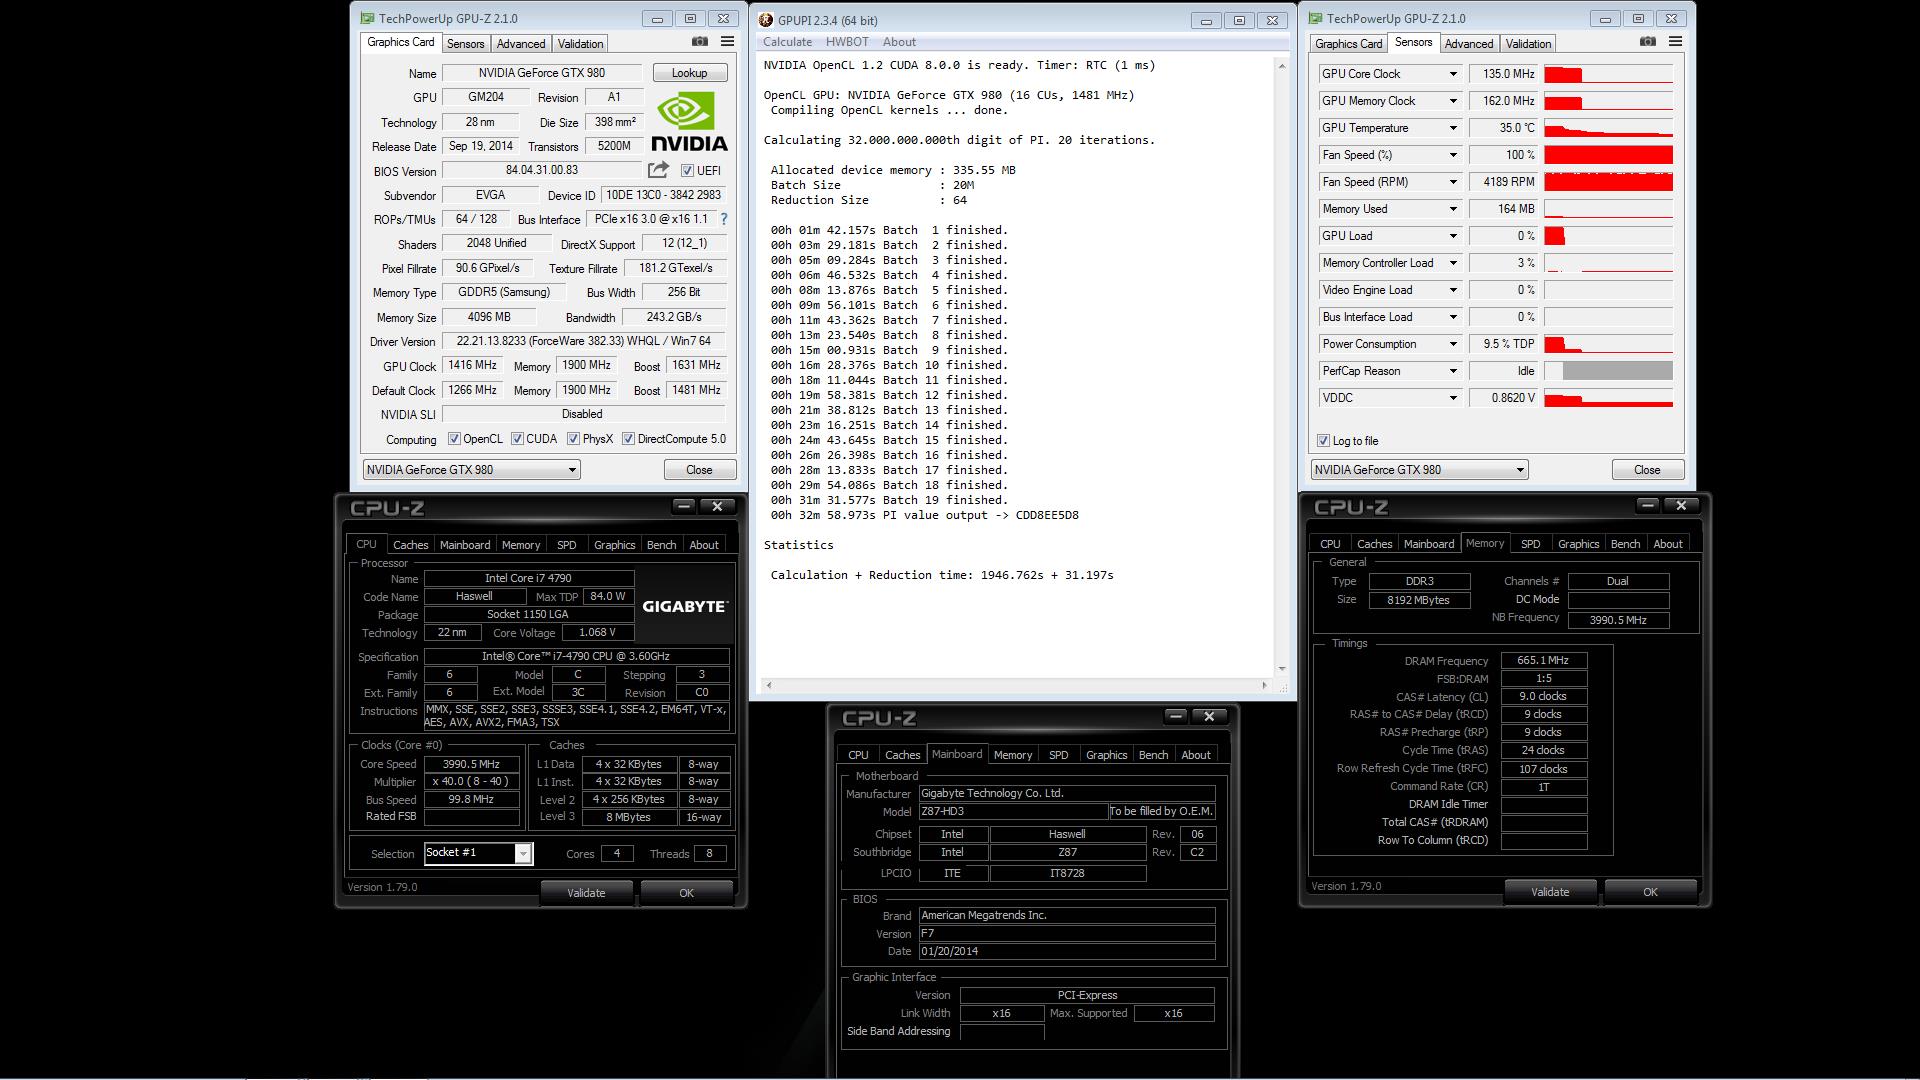Viewport: 1920px width, 1080px height.
Task: Switch to Validation tab in left GPU-Z
Action: (x=580, y=44)
